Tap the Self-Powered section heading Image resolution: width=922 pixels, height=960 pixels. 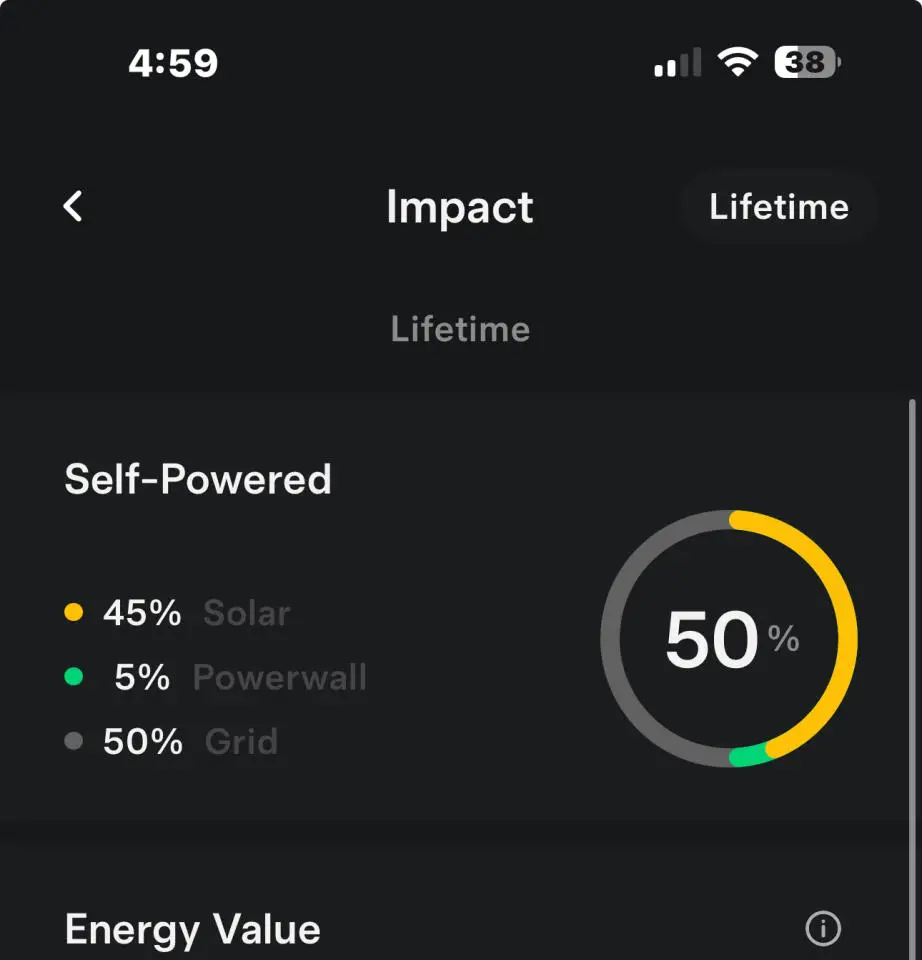(x=198, y=479)
